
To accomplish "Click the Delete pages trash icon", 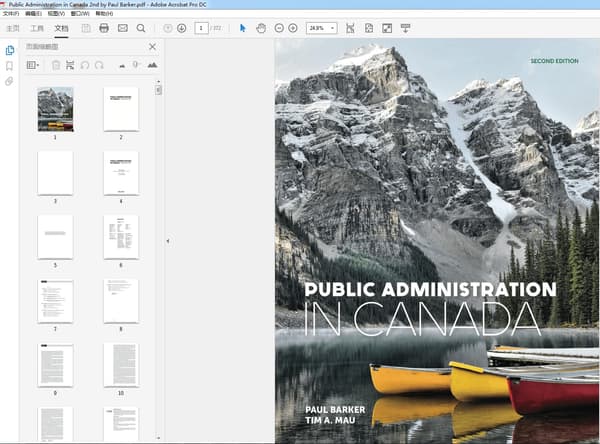I will click(x=56, y=65).
